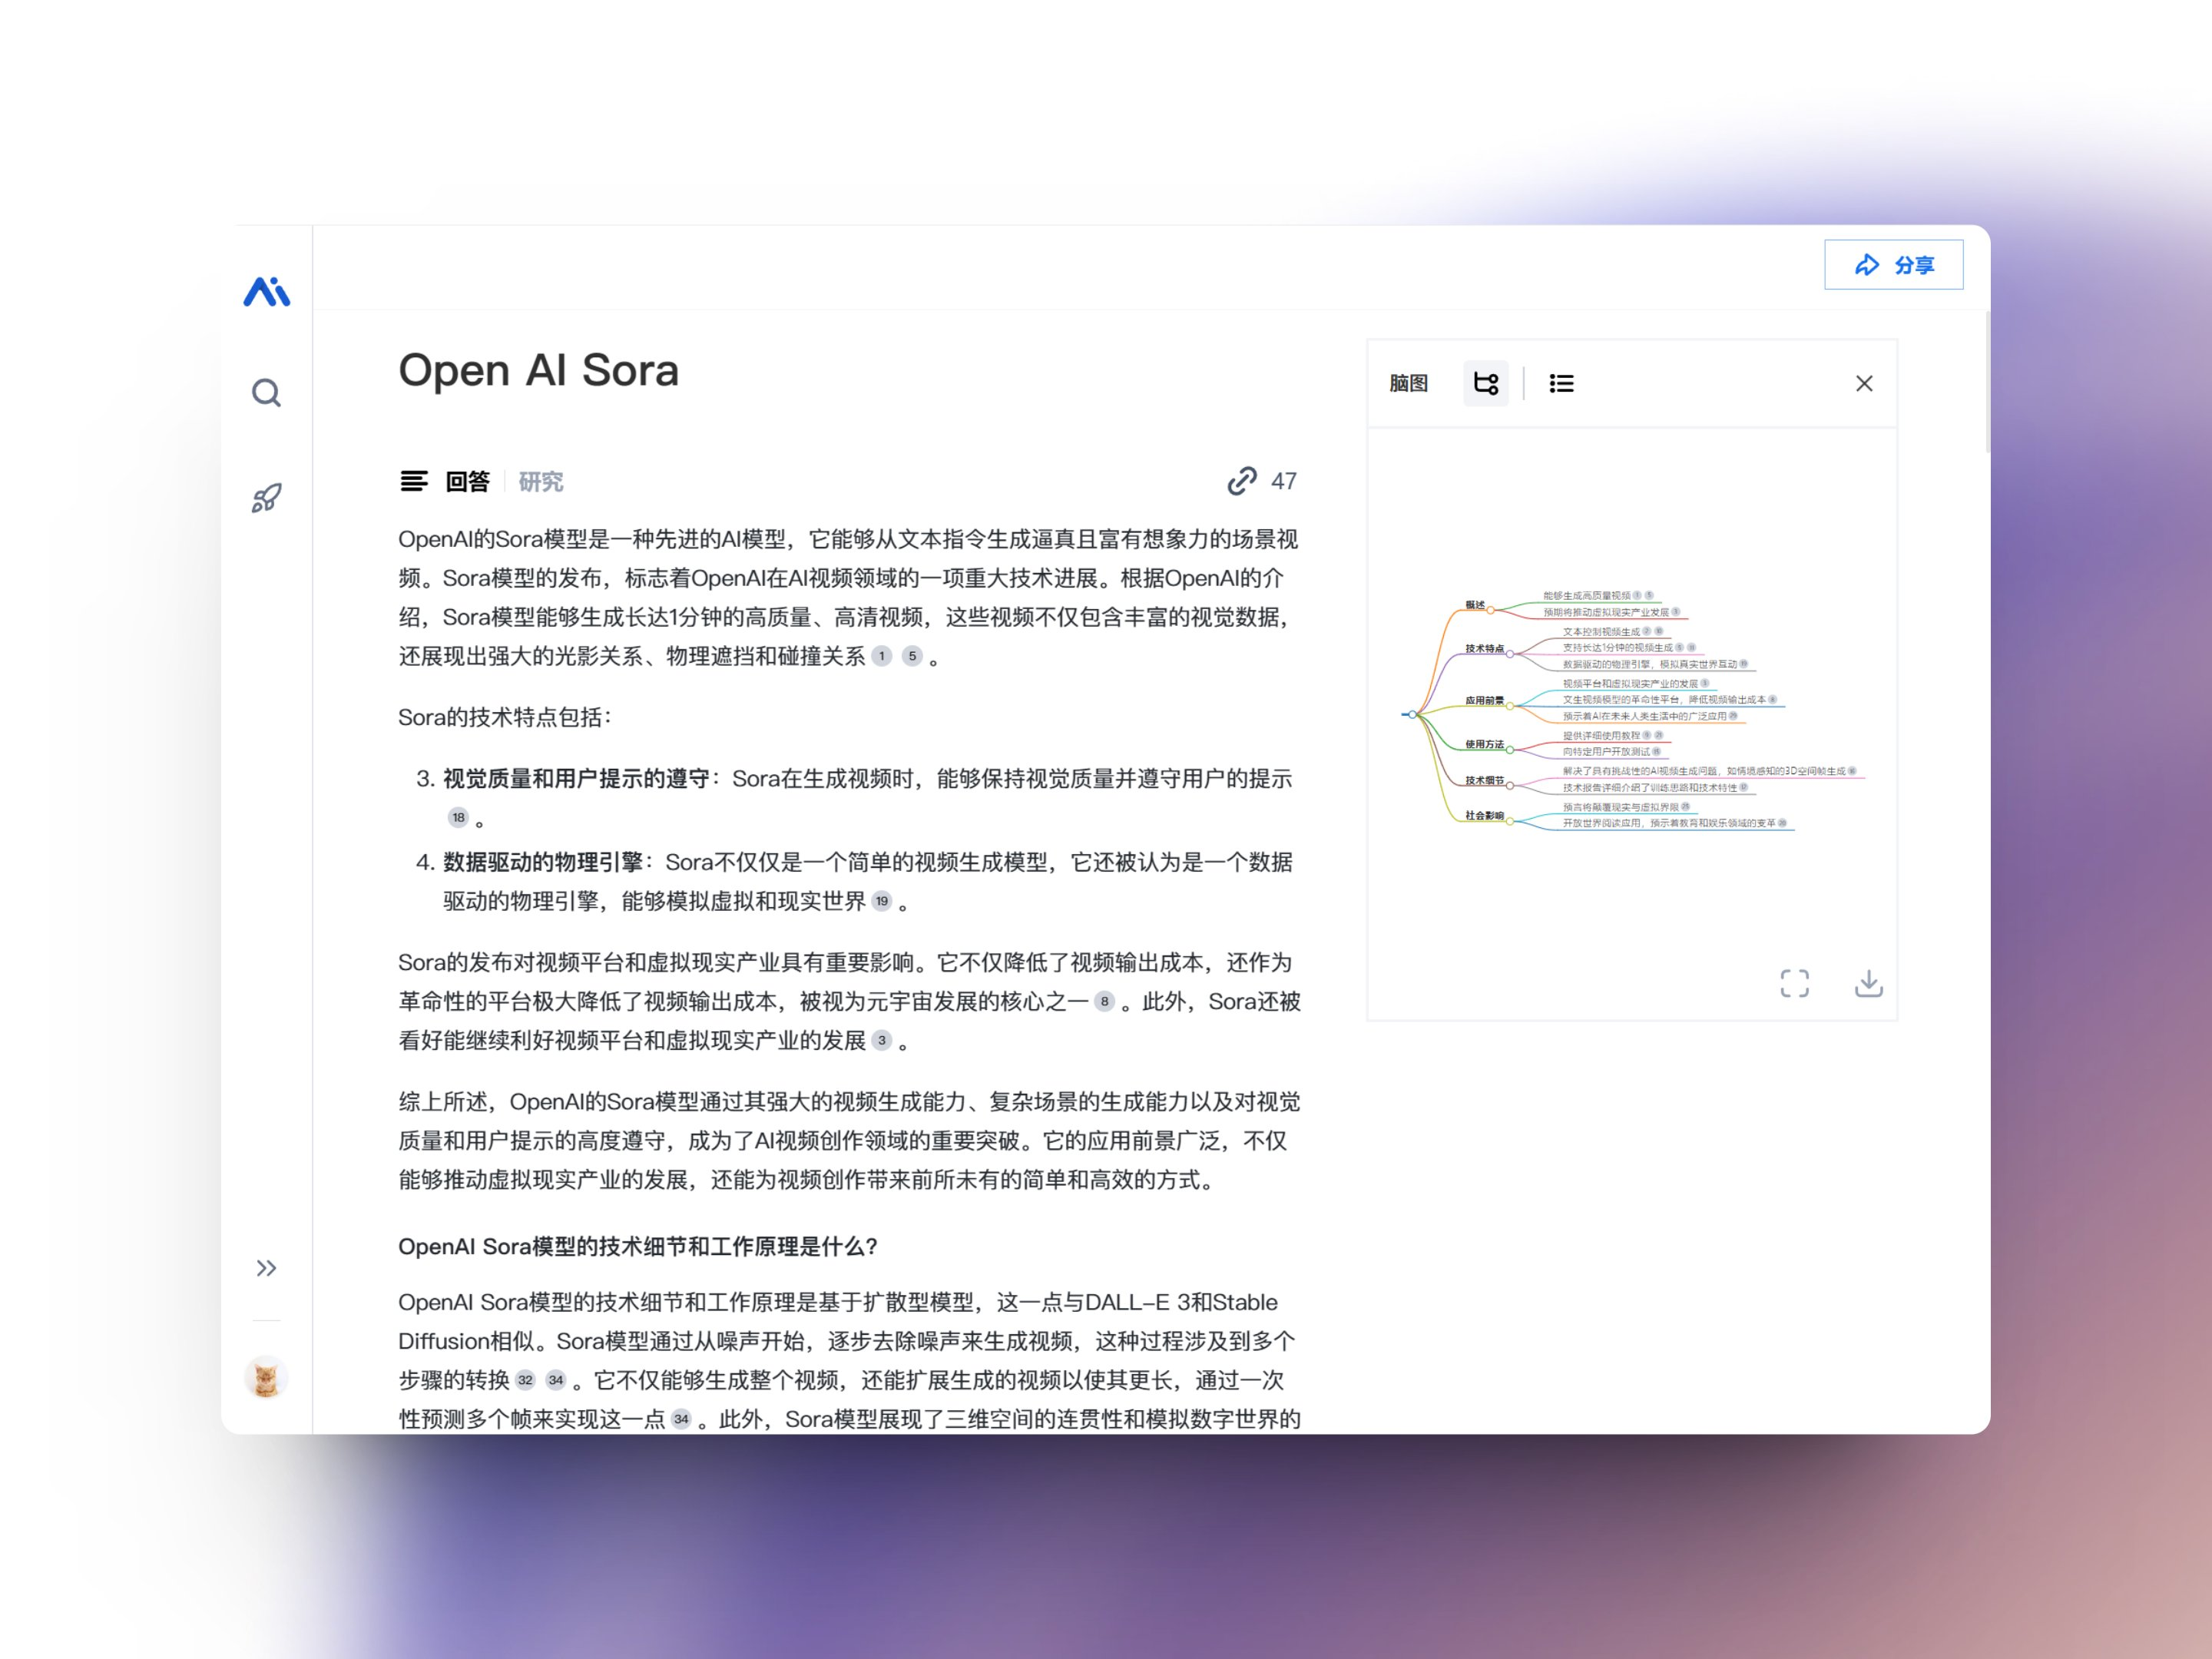This screenshot has width=2212, height=1659.
Task: Switch mind map to outline list view
Action: (x=1561, y=383)
